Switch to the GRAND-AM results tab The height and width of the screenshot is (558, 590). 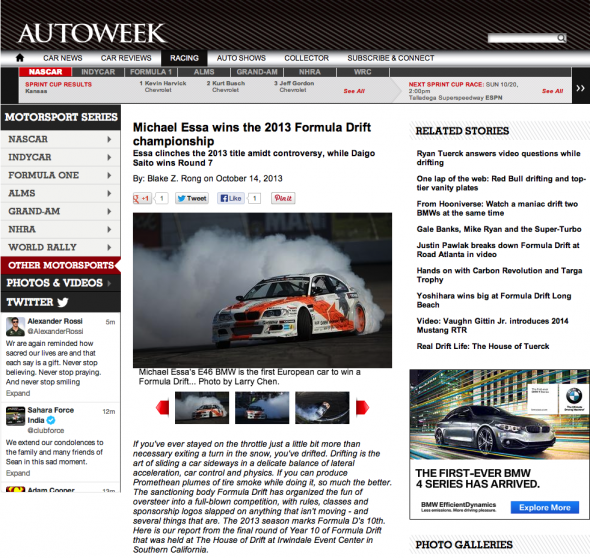pyautogui.click(x=257, y=72)
